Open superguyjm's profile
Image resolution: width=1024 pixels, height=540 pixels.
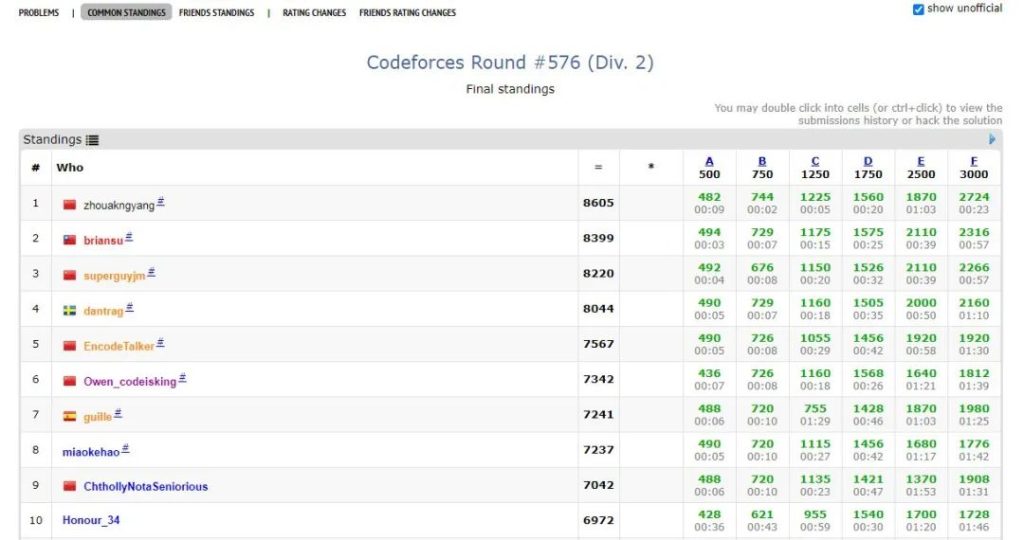(114, 276)
